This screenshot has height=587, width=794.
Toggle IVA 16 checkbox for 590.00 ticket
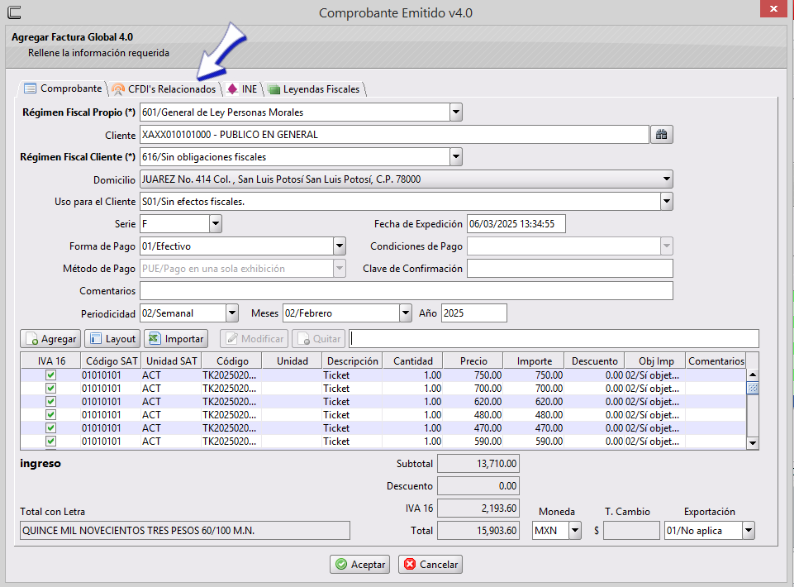pos(51,441)
